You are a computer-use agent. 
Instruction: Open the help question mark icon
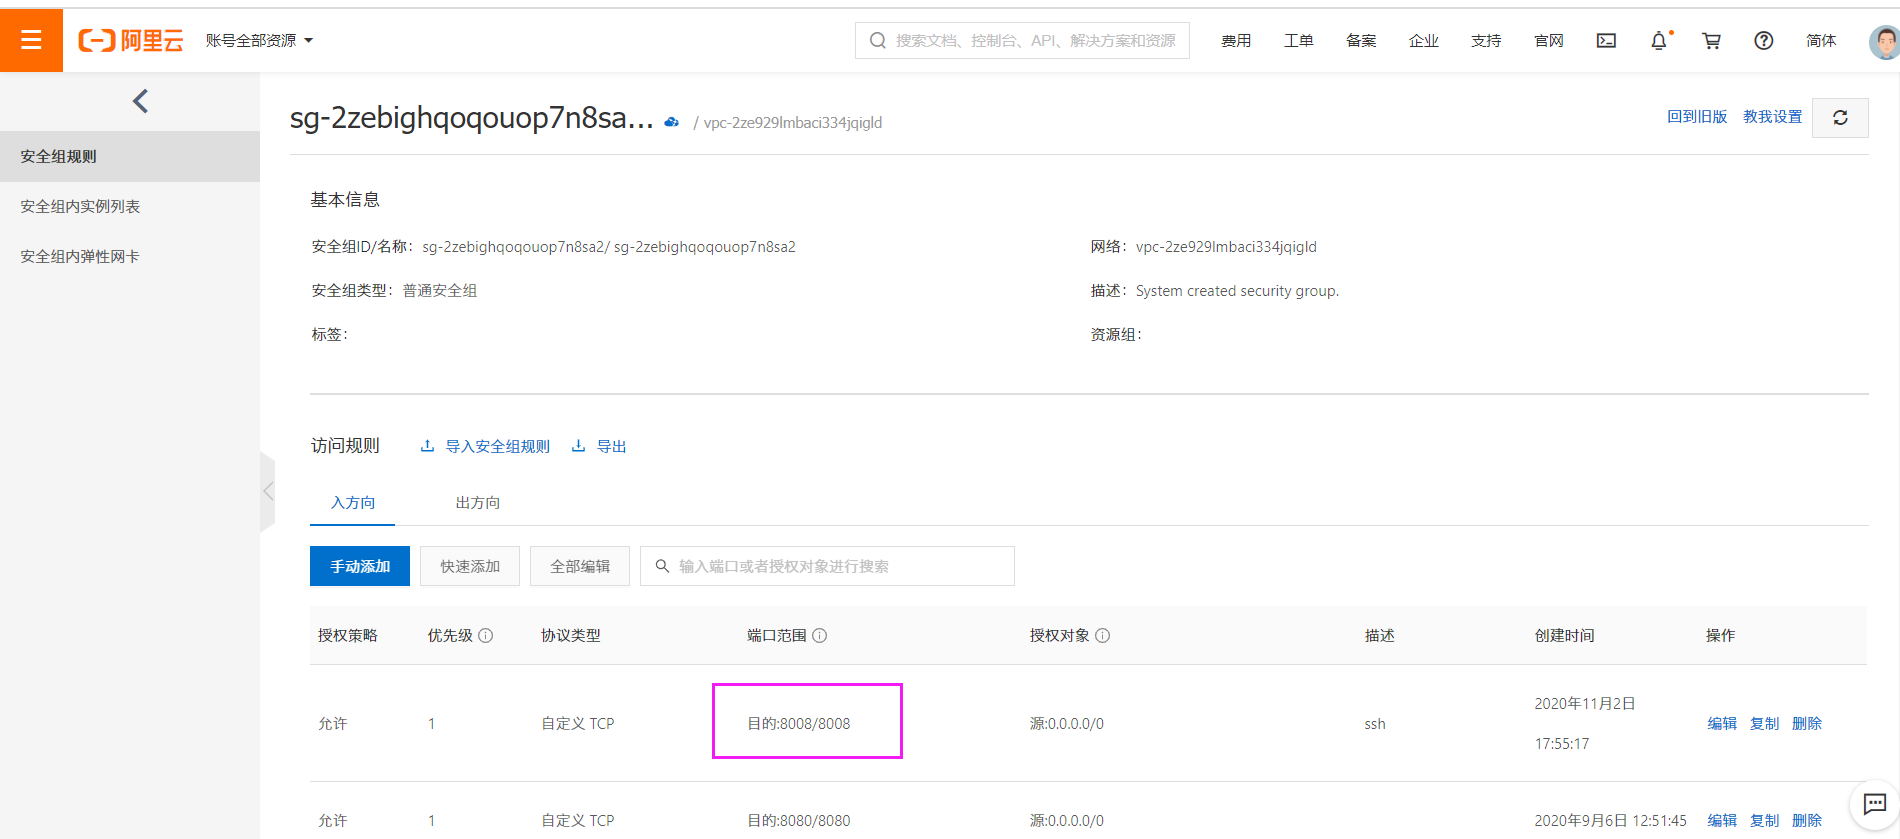tap(1764, 41)
